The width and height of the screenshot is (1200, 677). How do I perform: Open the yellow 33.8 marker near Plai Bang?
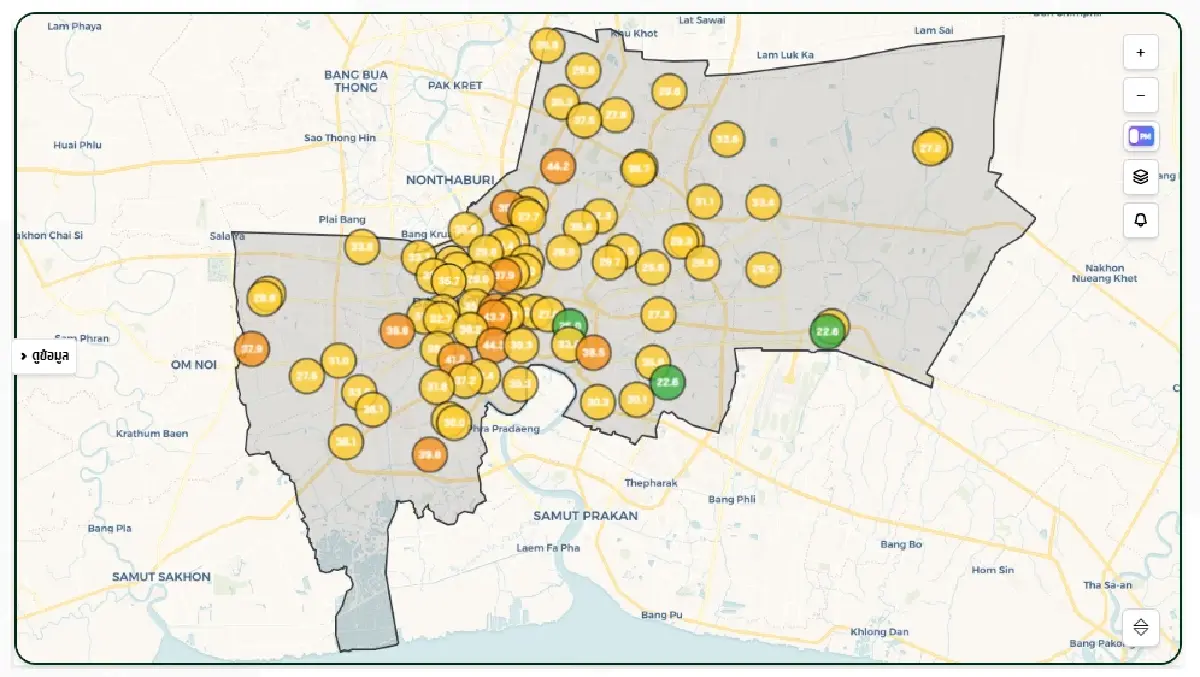tap(361, 246)
